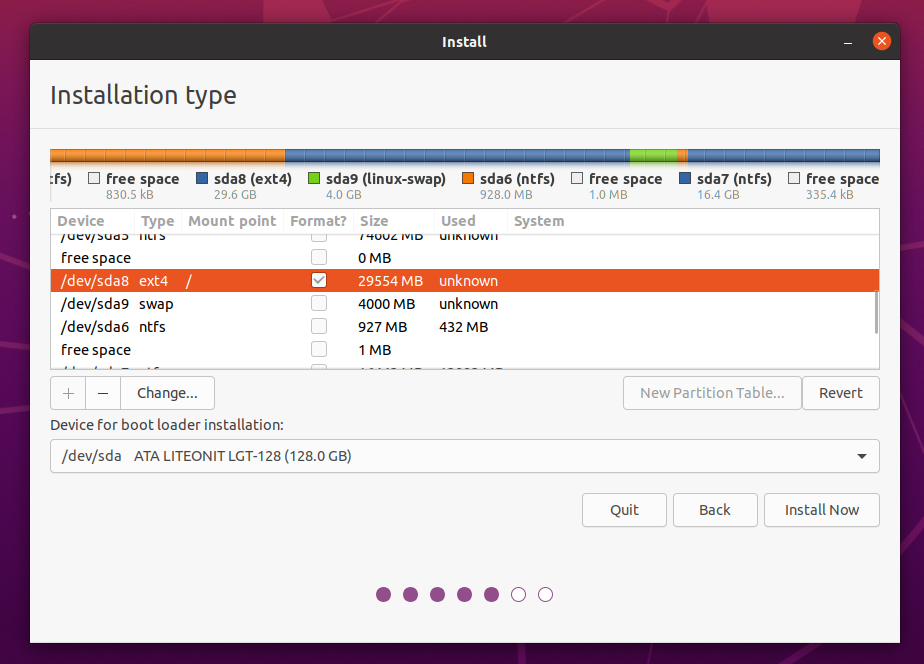Select the /dev/sda9 swap row

click(x=465, y=303)
